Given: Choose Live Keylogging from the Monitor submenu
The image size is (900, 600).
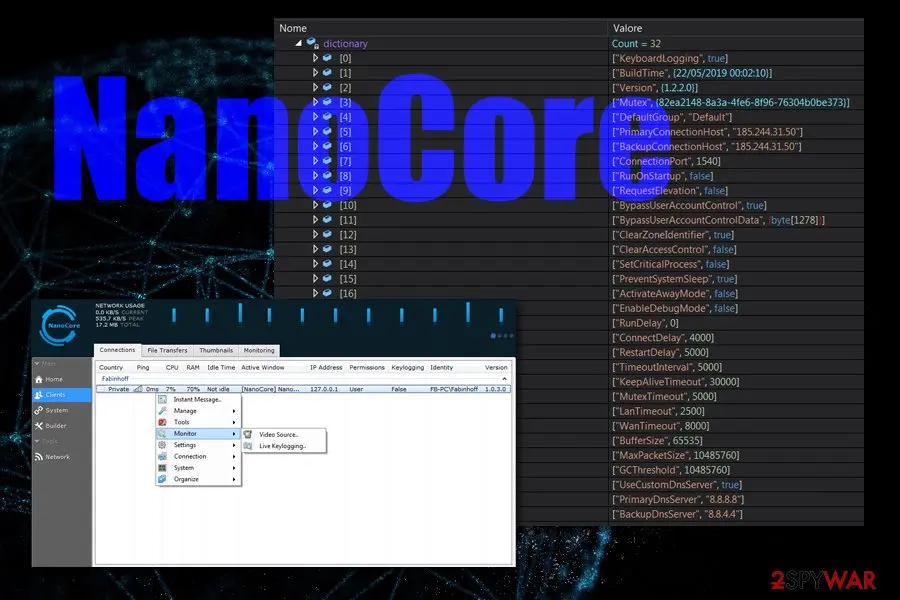Looking at the screenshot, I should point(284,446).
